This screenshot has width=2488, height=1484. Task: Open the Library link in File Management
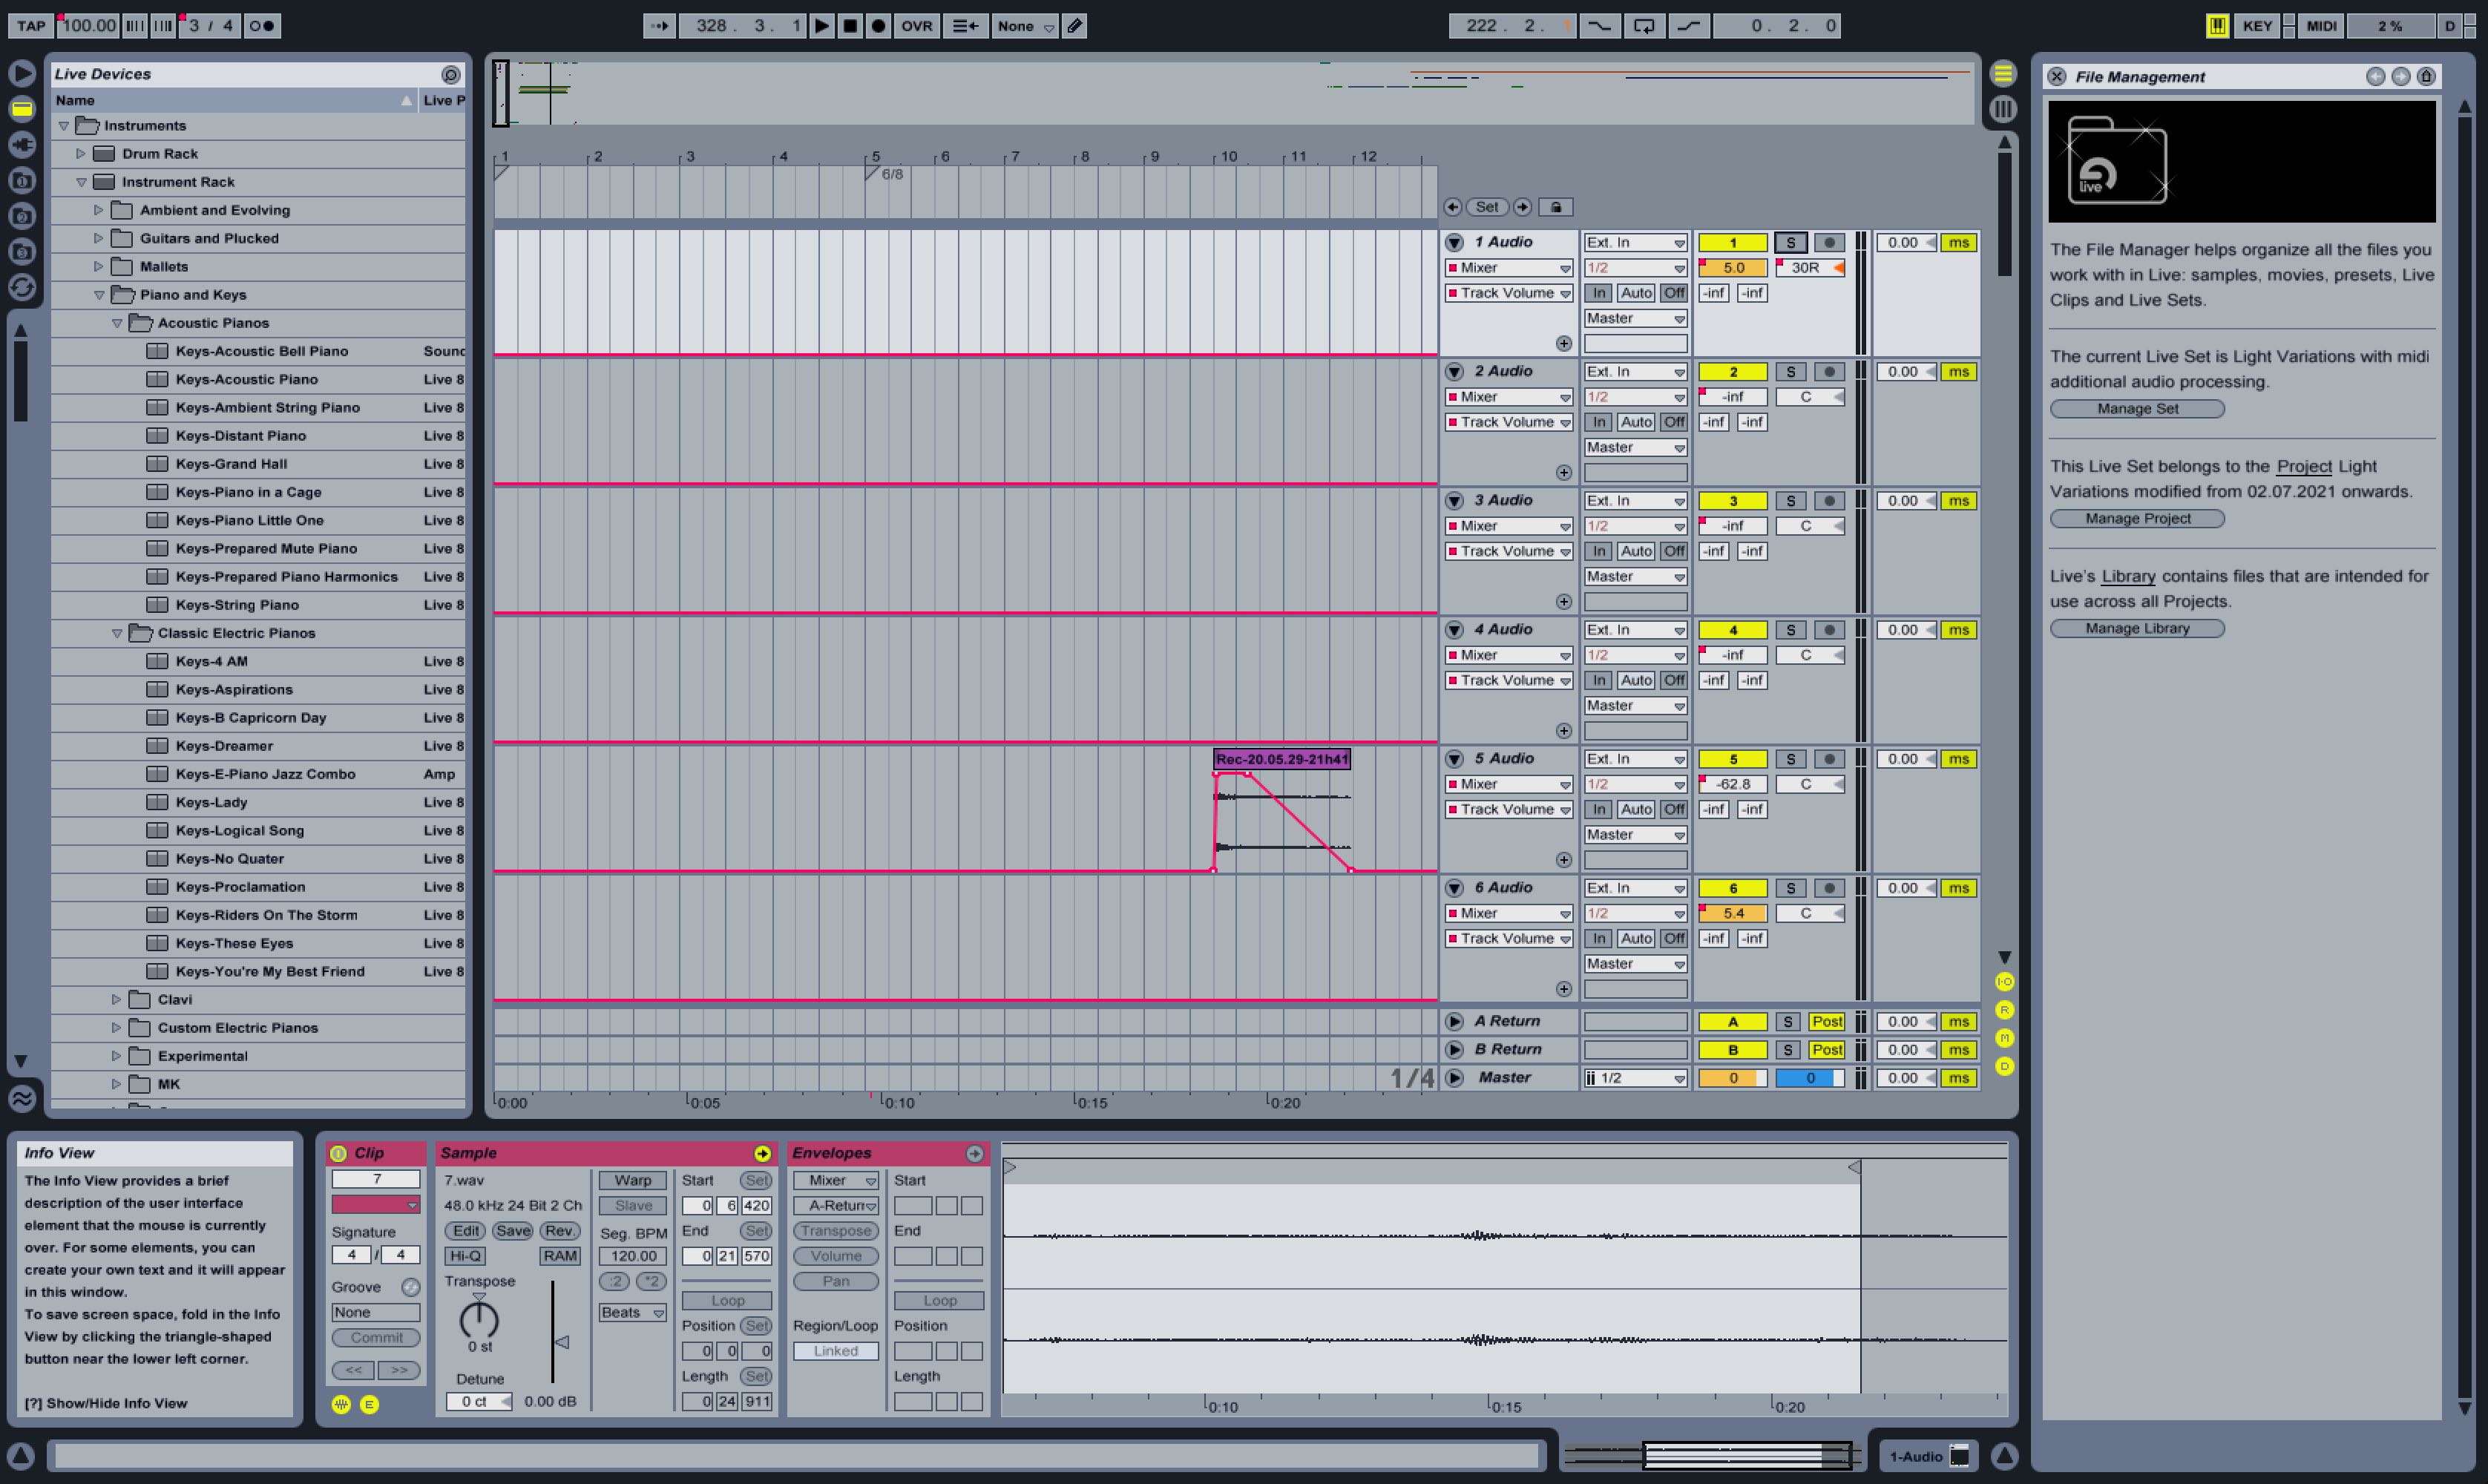click(2127, 577)
